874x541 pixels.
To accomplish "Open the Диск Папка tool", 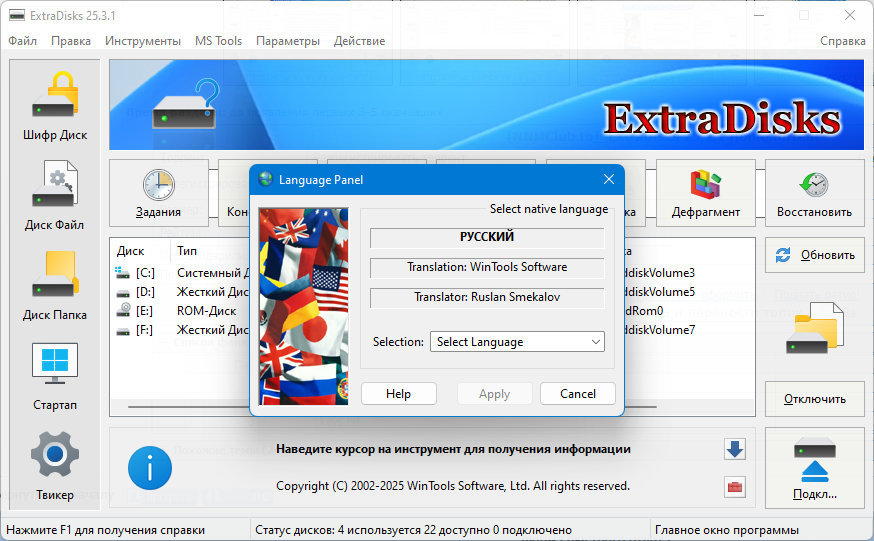I will click(x=55, y=286).
